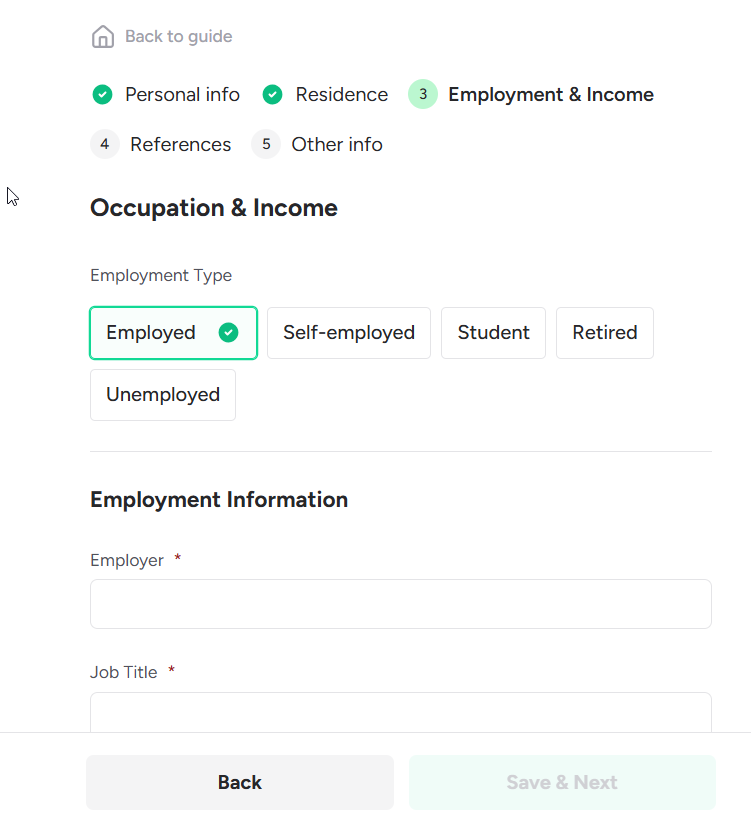Click the step 5 number circle
Screen dimensions: 751x830
pyautogui.click(x=266, y=145)
